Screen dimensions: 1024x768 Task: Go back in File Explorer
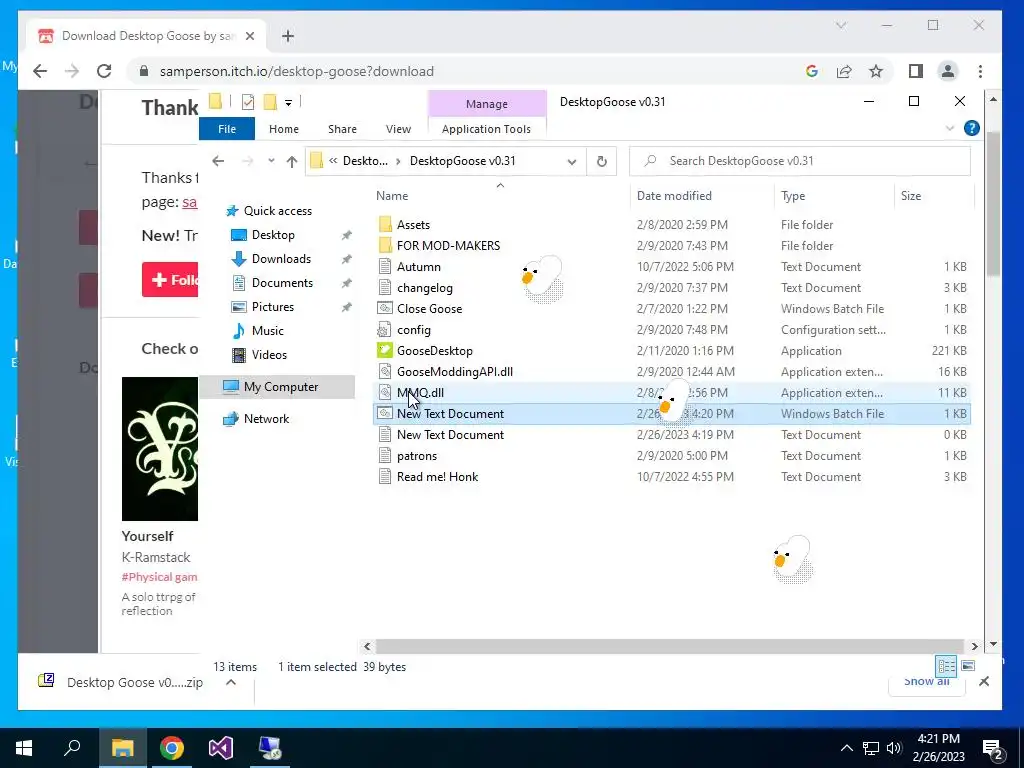point(218,161)
